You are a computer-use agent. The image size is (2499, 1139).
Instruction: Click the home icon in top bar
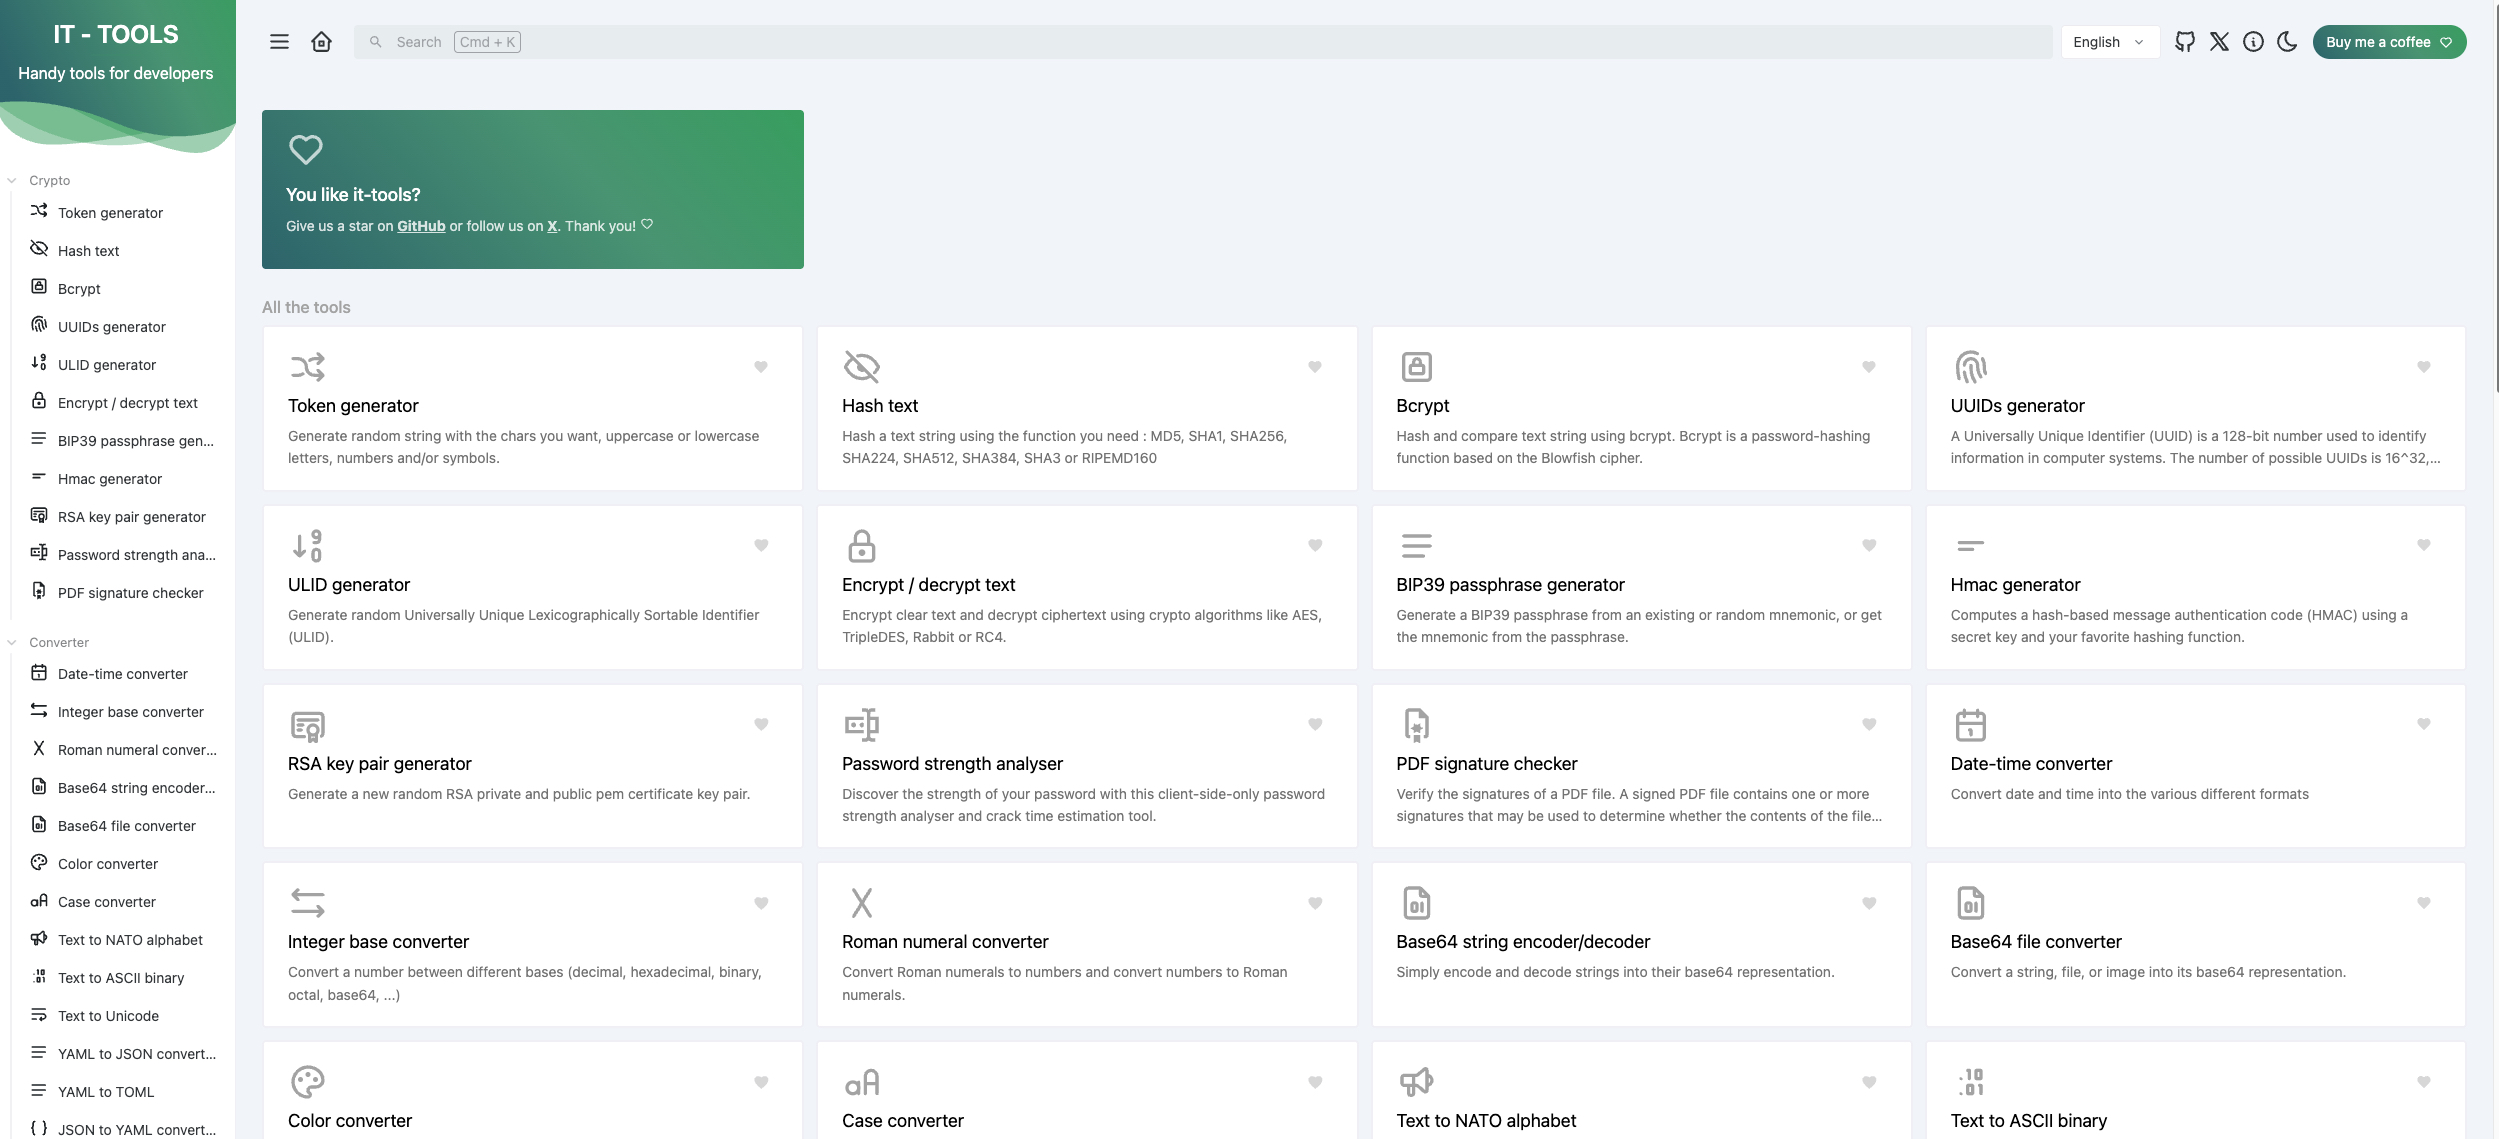[321, 42]
